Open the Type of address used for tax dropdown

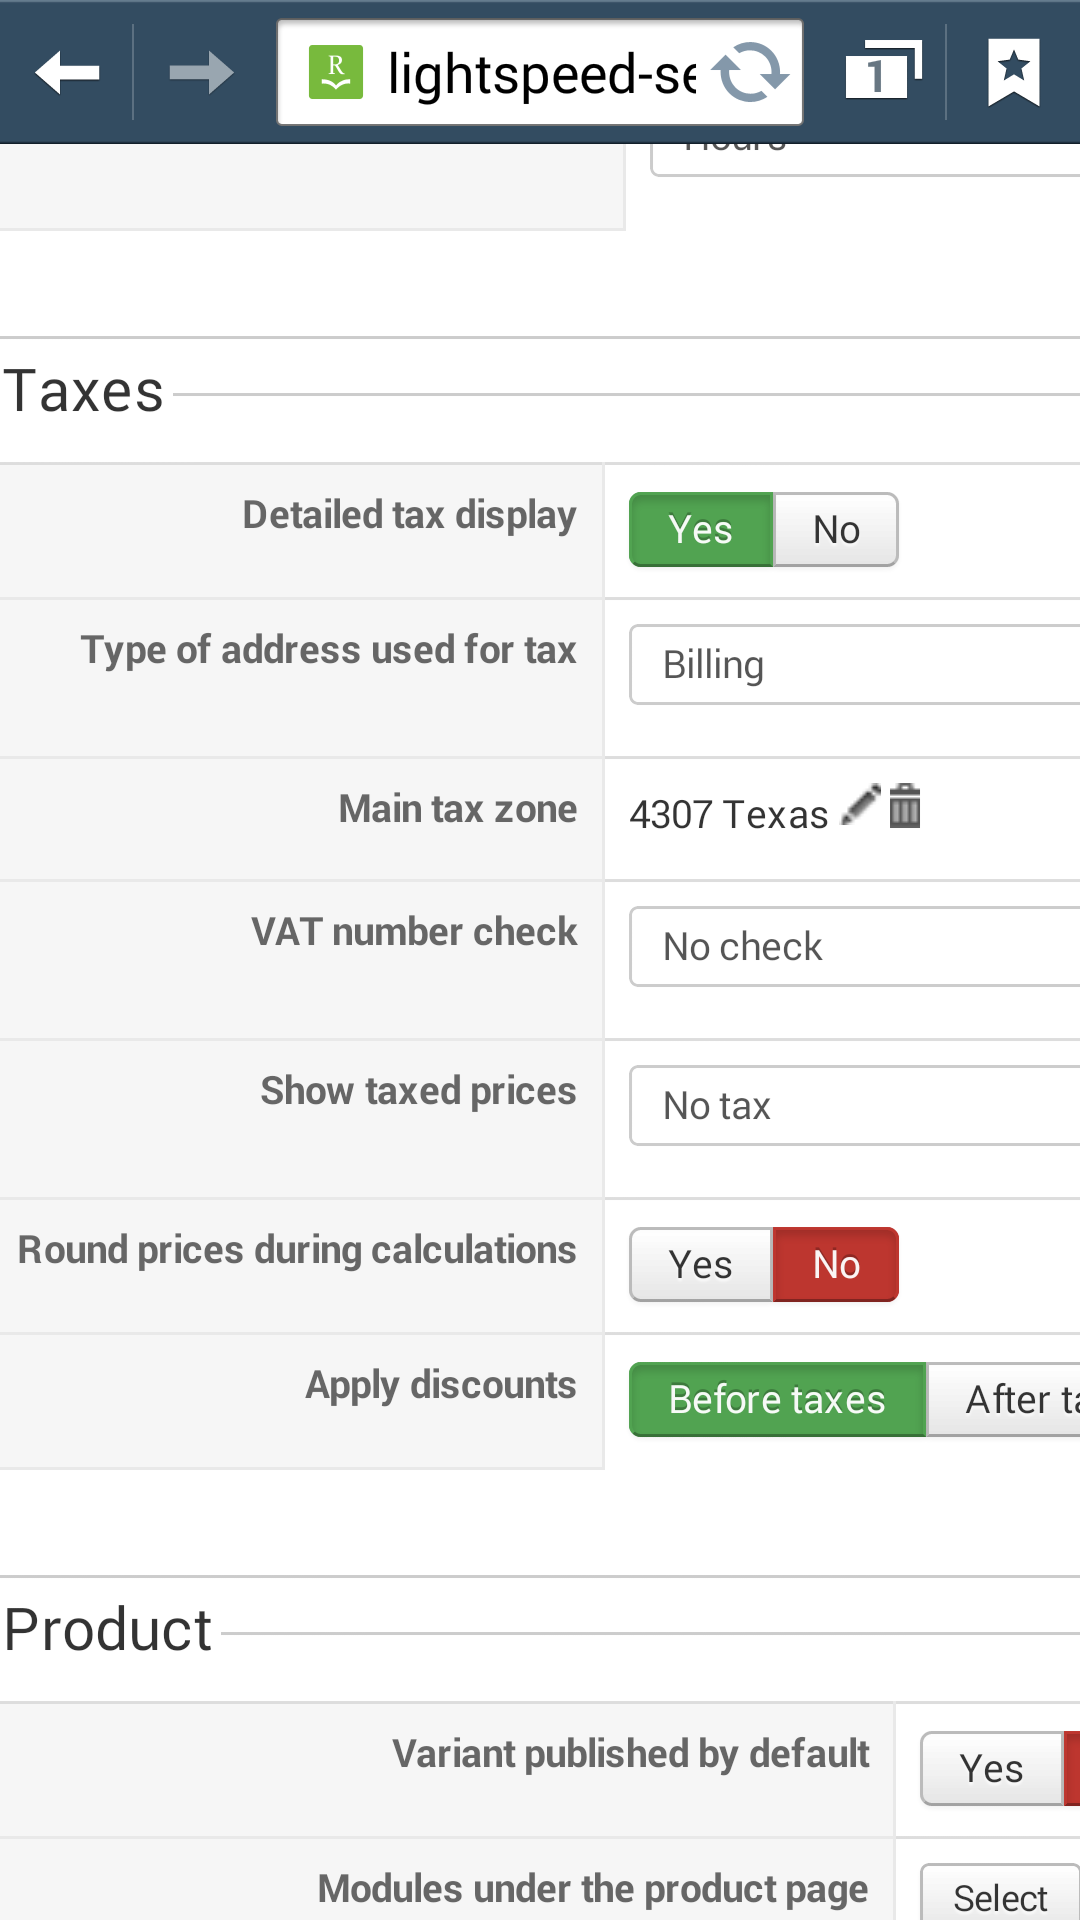(855, 665)
